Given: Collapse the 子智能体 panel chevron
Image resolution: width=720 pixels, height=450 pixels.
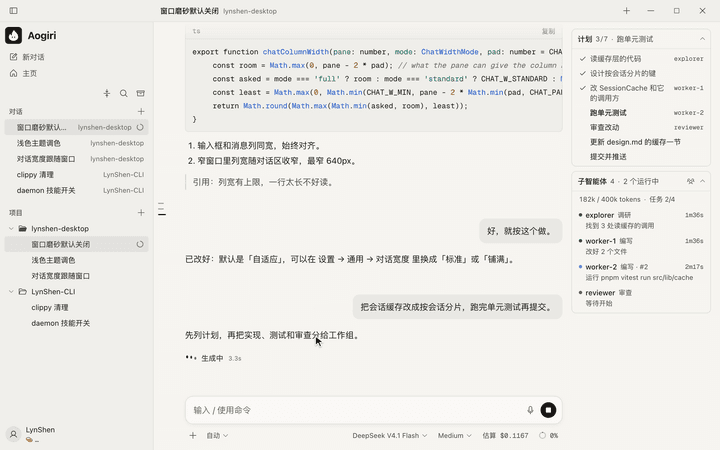Looking at the screenshot, I should (702, 181).
